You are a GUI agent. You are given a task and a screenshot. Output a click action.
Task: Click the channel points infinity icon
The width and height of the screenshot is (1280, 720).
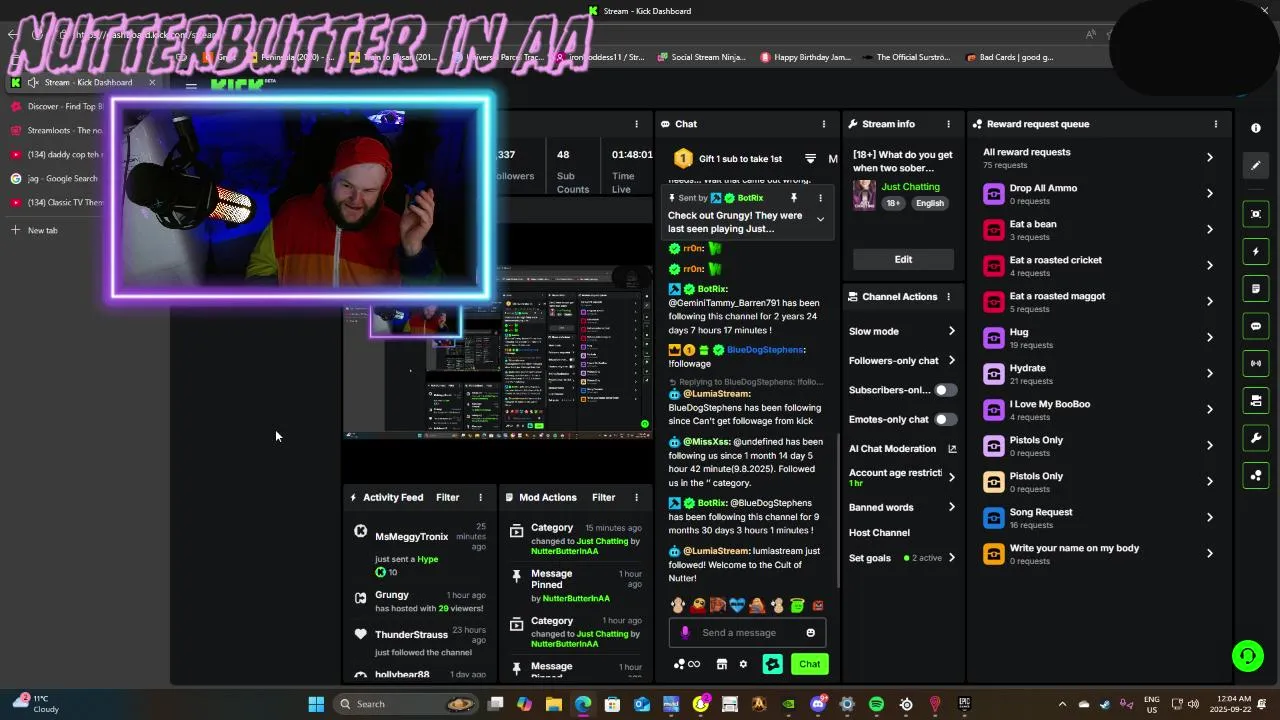pyautogui.click(x=687, y=664)
